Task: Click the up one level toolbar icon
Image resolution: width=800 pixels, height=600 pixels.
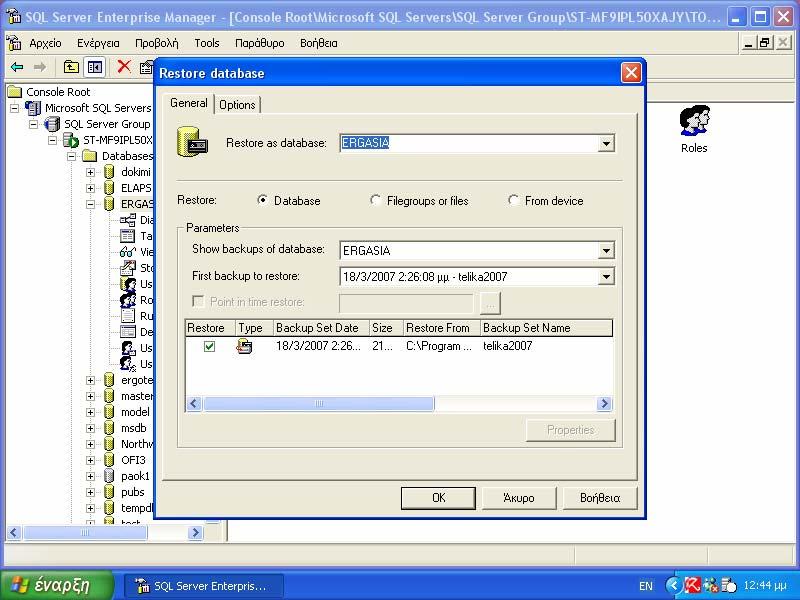Action: point(71,67)
